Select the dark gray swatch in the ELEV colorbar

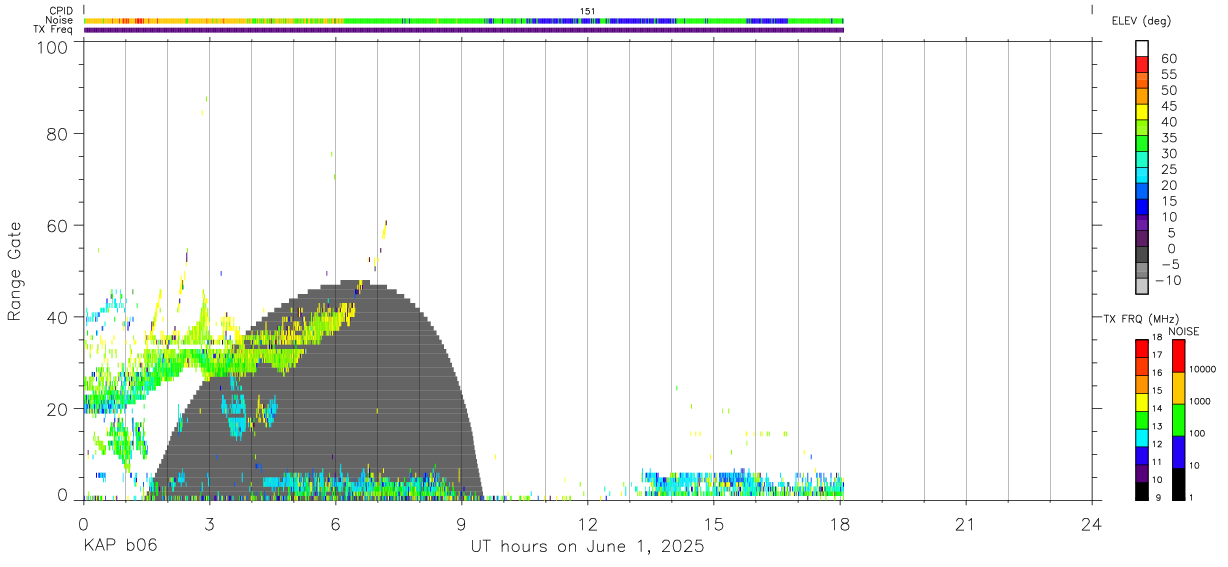click(1142, 254)
